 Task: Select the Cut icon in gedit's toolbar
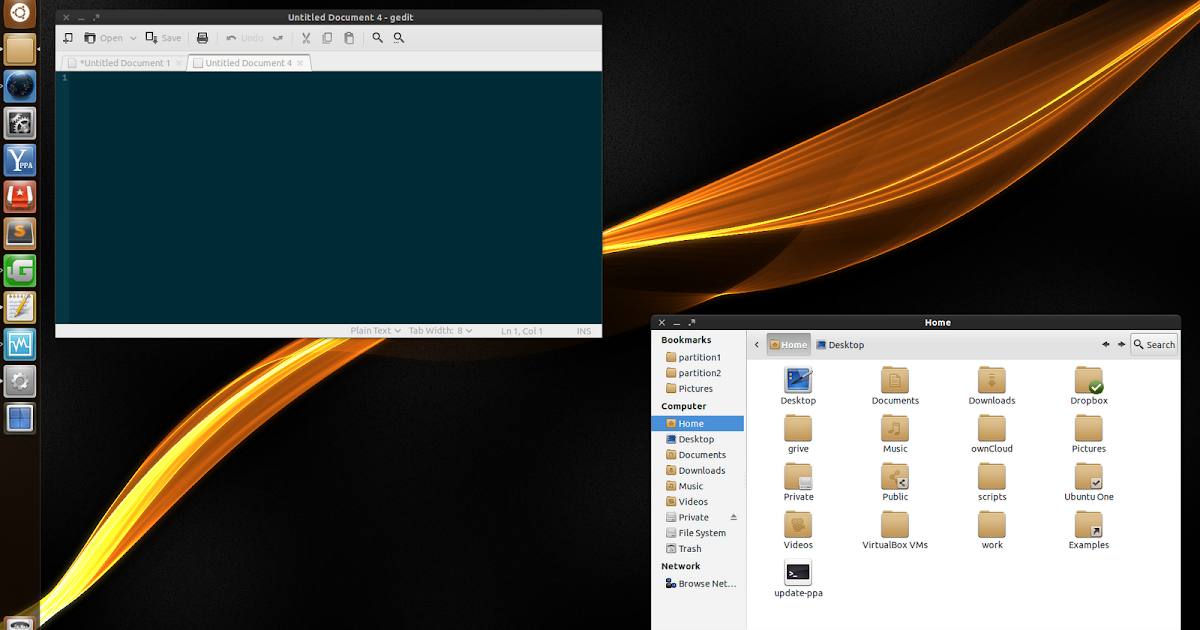(305, 37)
